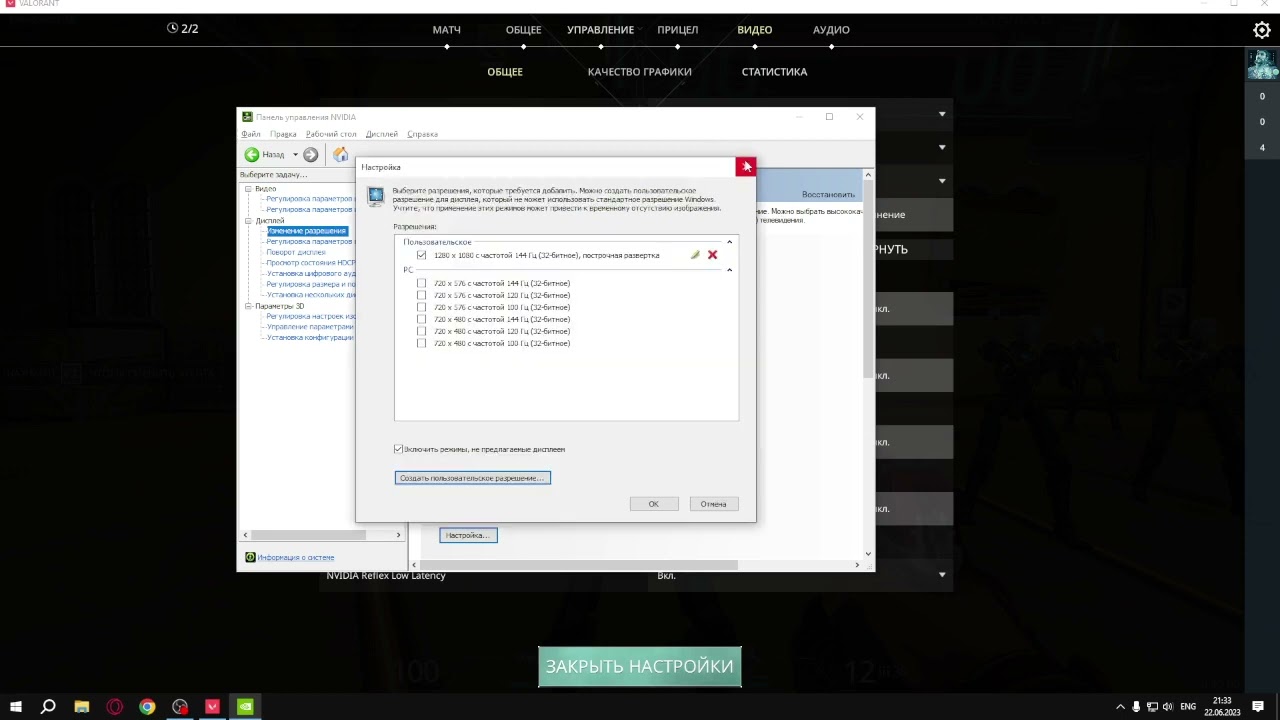This screenshot has height=720, width=1280.
Task: Open the taskbar icon beside Chrome
Action: (180, 707)
